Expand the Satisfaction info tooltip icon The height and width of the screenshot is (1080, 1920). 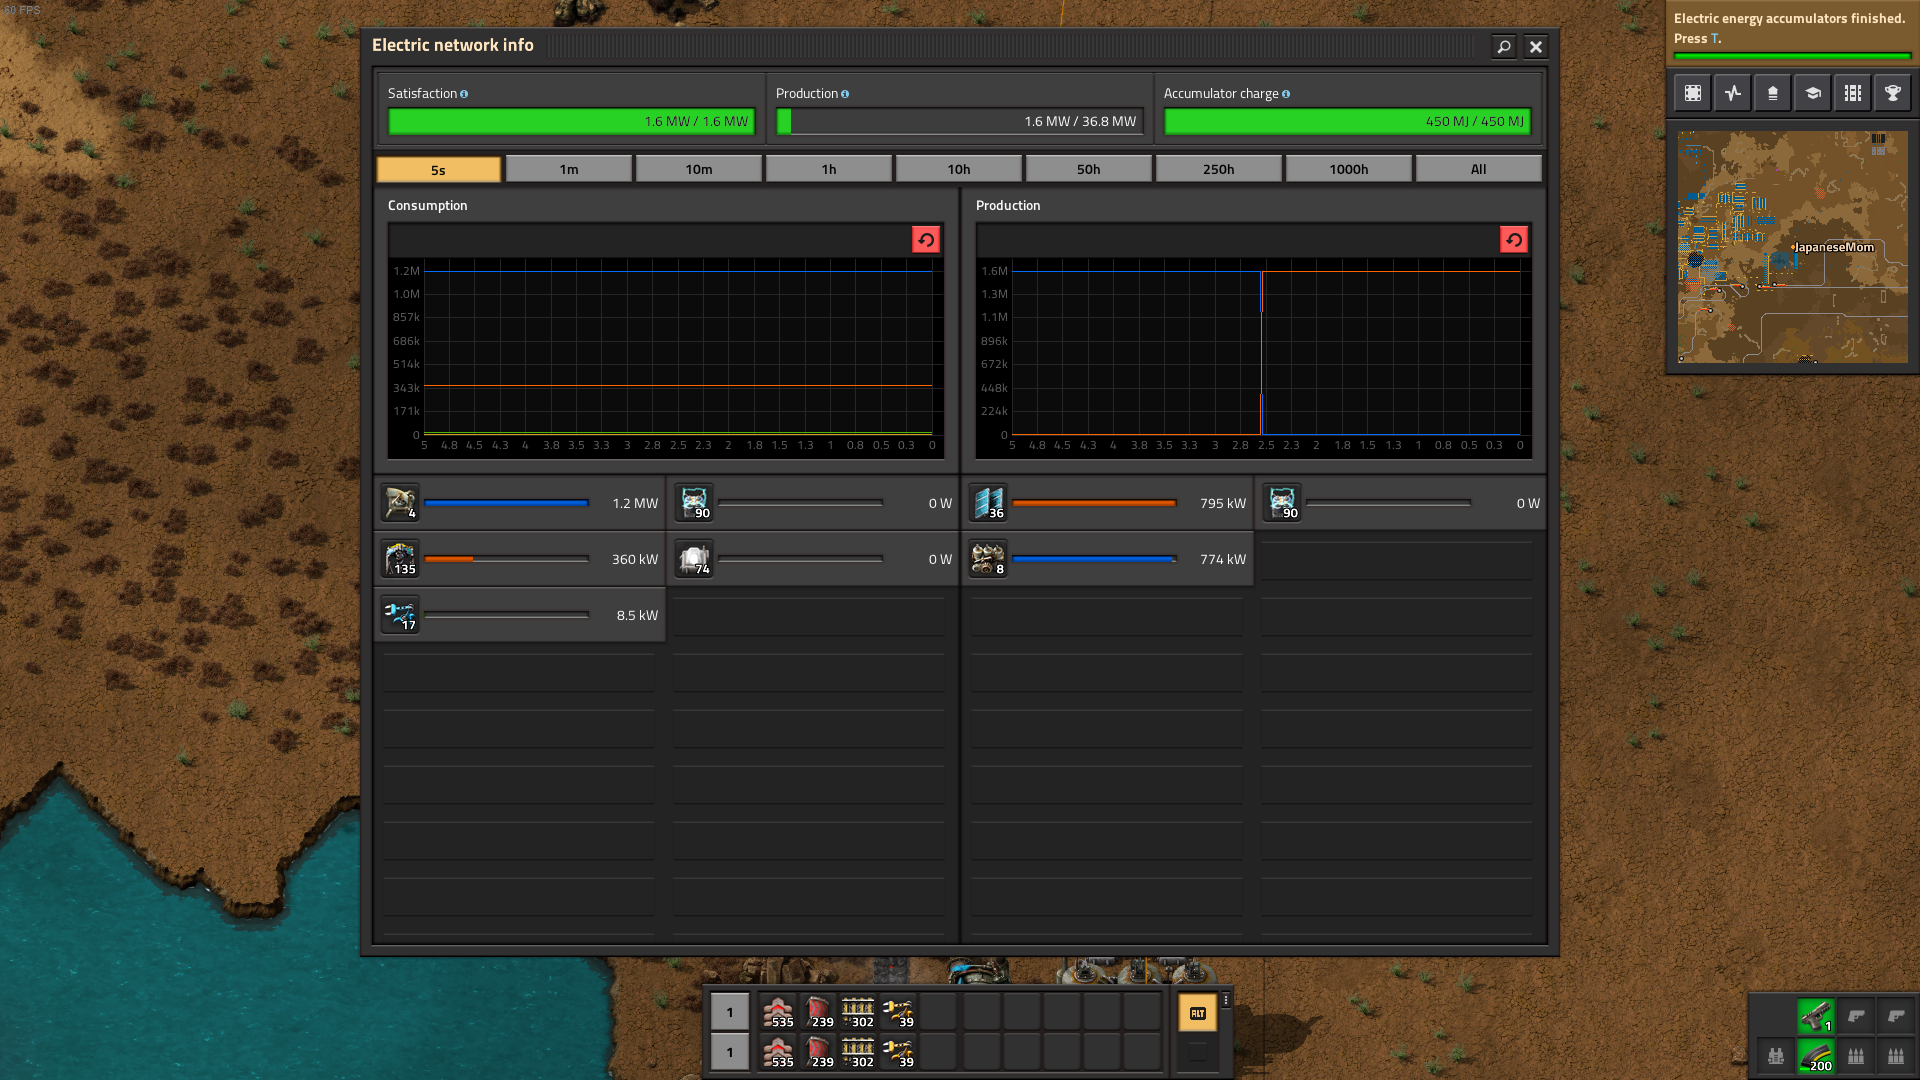coord(464,94)
